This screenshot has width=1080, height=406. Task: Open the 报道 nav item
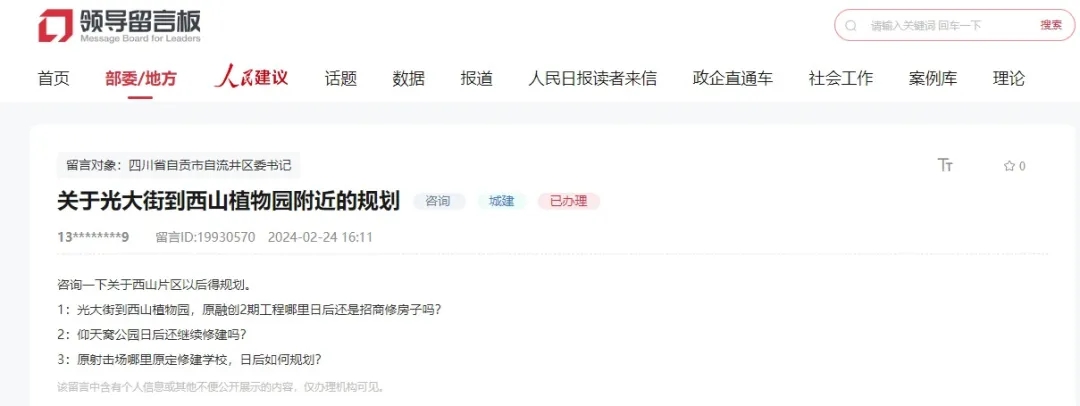[477, 79]
